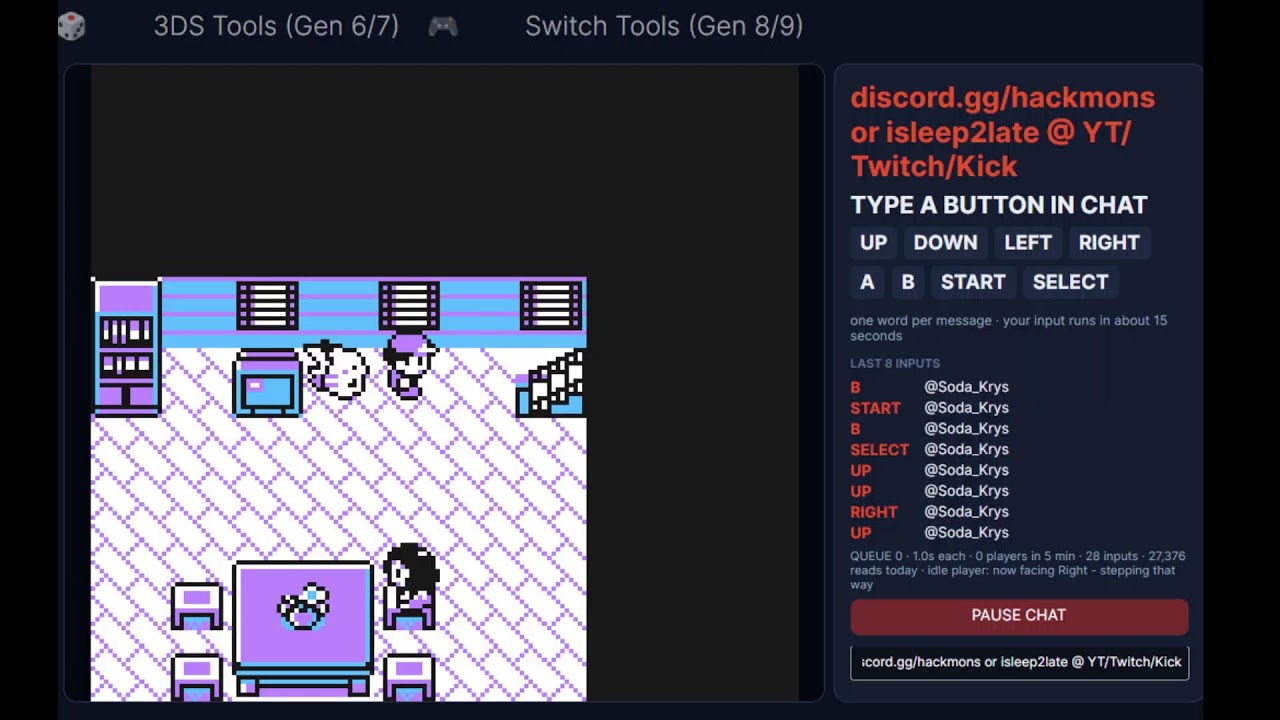
Task: Focus the chat message input field
Action: click(1019, 662)
